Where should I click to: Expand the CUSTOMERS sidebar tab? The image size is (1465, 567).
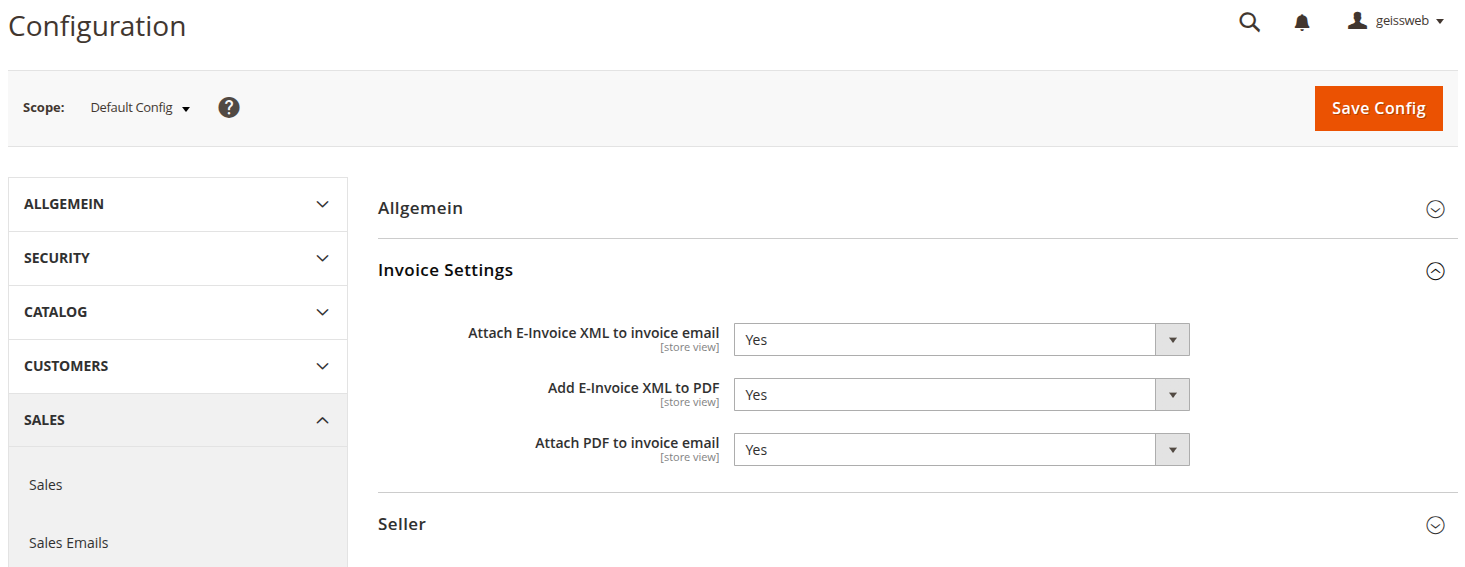click(x=177, y=366)
